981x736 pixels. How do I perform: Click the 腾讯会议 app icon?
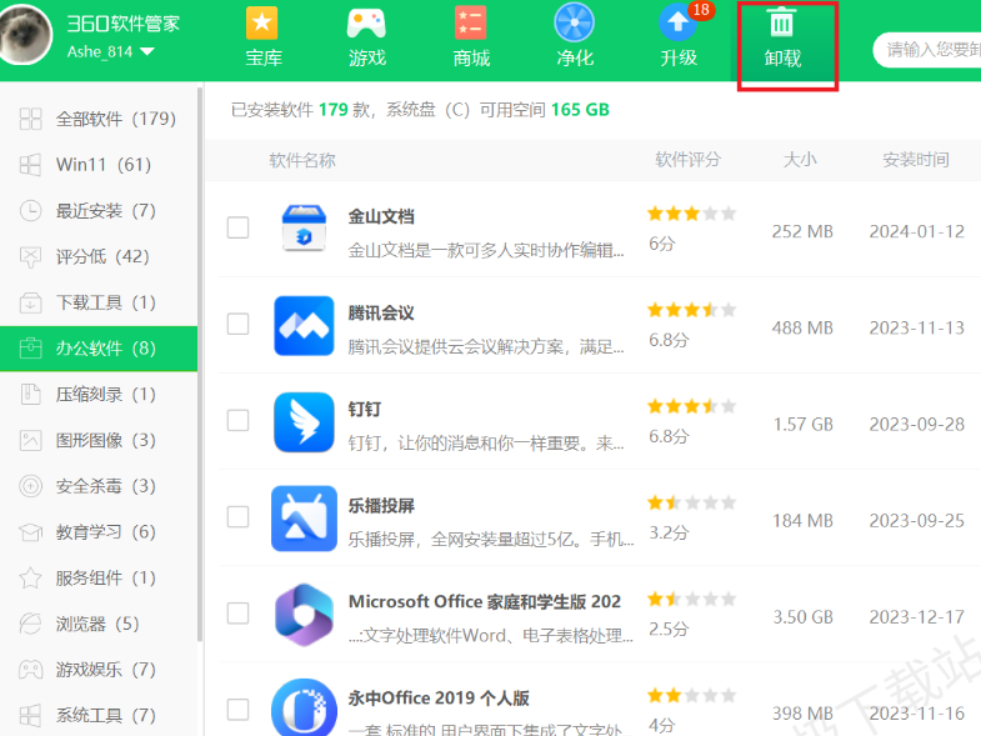304,325
